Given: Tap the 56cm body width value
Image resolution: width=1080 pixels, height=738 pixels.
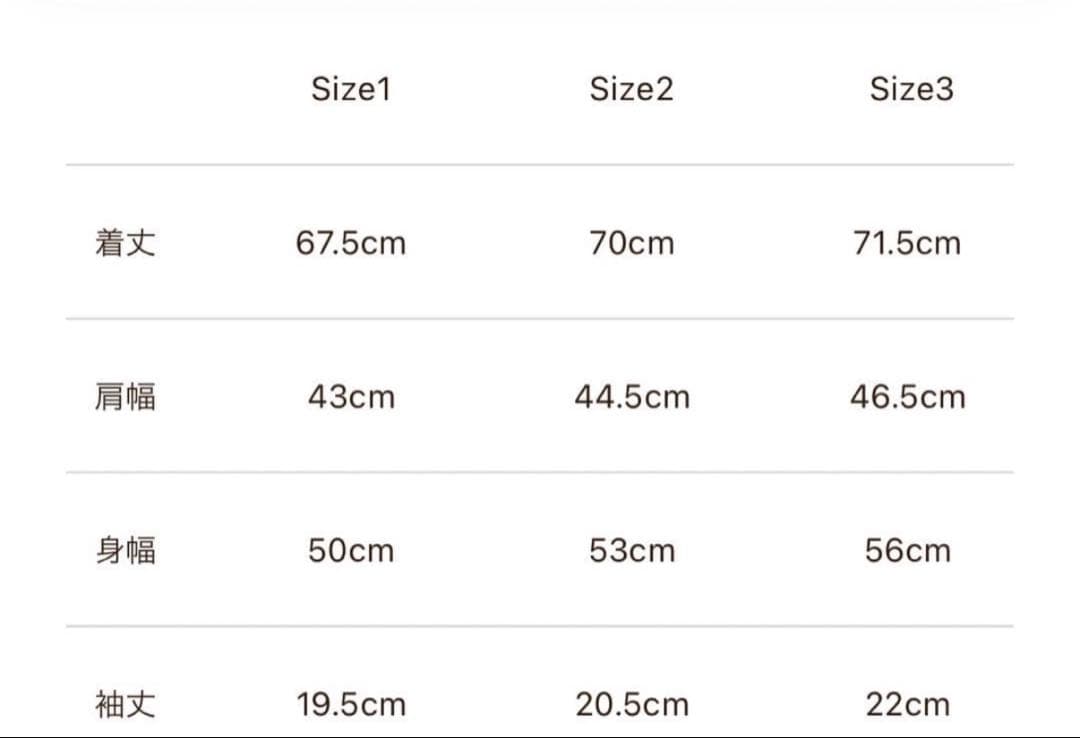Looking at the screenshot, I should (907, 551).
